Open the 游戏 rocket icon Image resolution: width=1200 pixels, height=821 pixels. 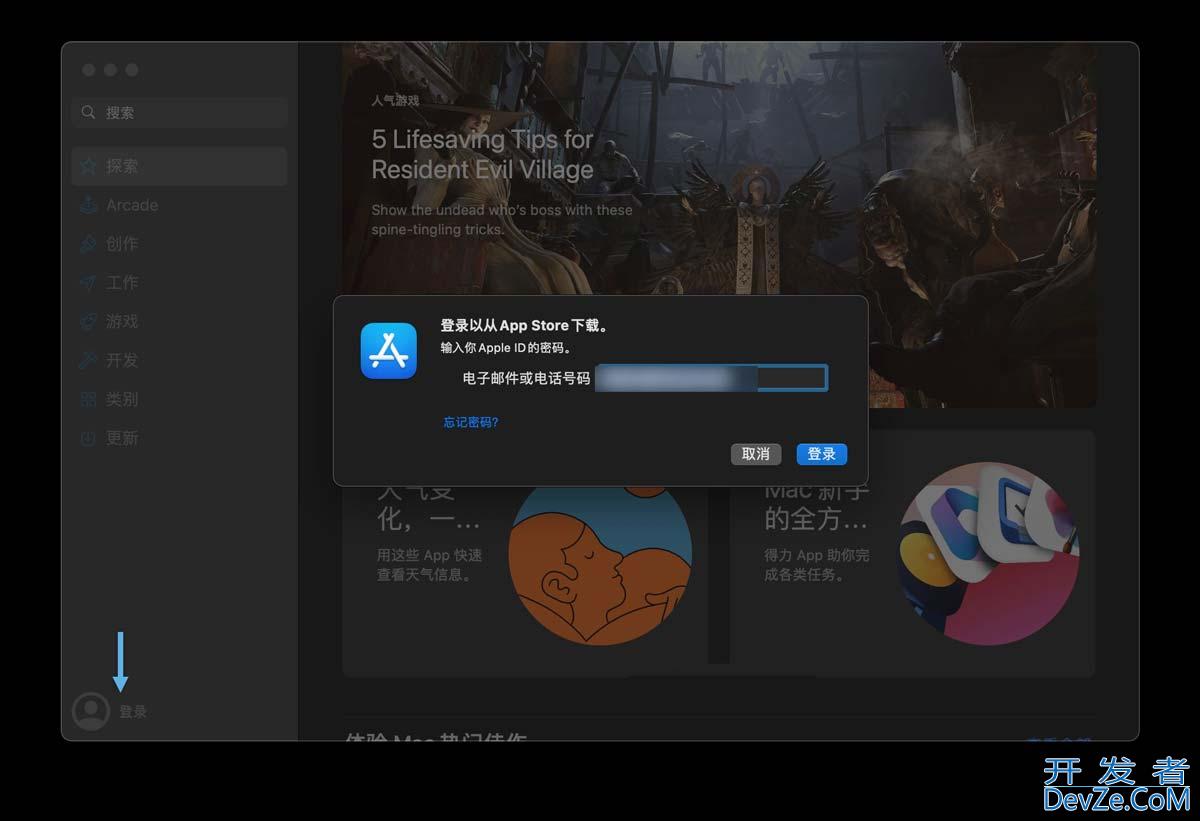89,322
